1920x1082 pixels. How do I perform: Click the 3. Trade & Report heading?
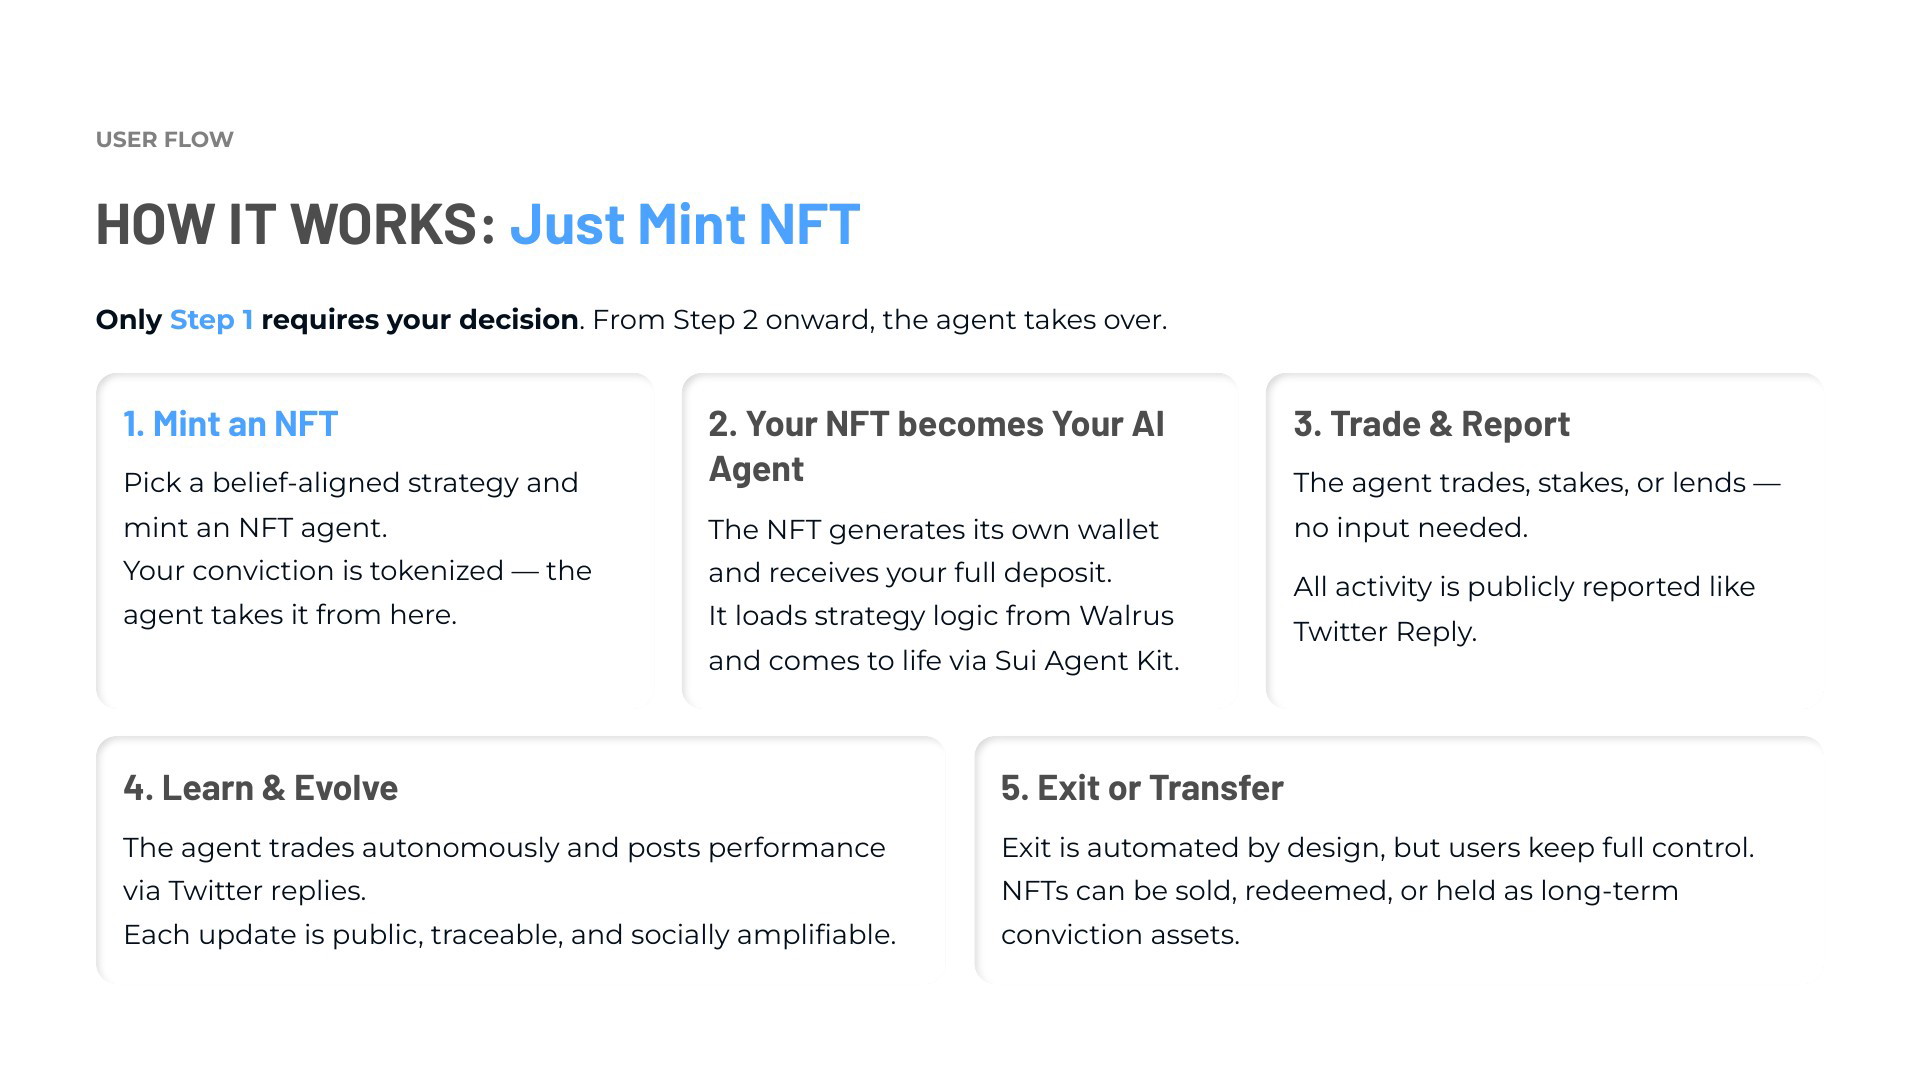tap(1432, 424)
